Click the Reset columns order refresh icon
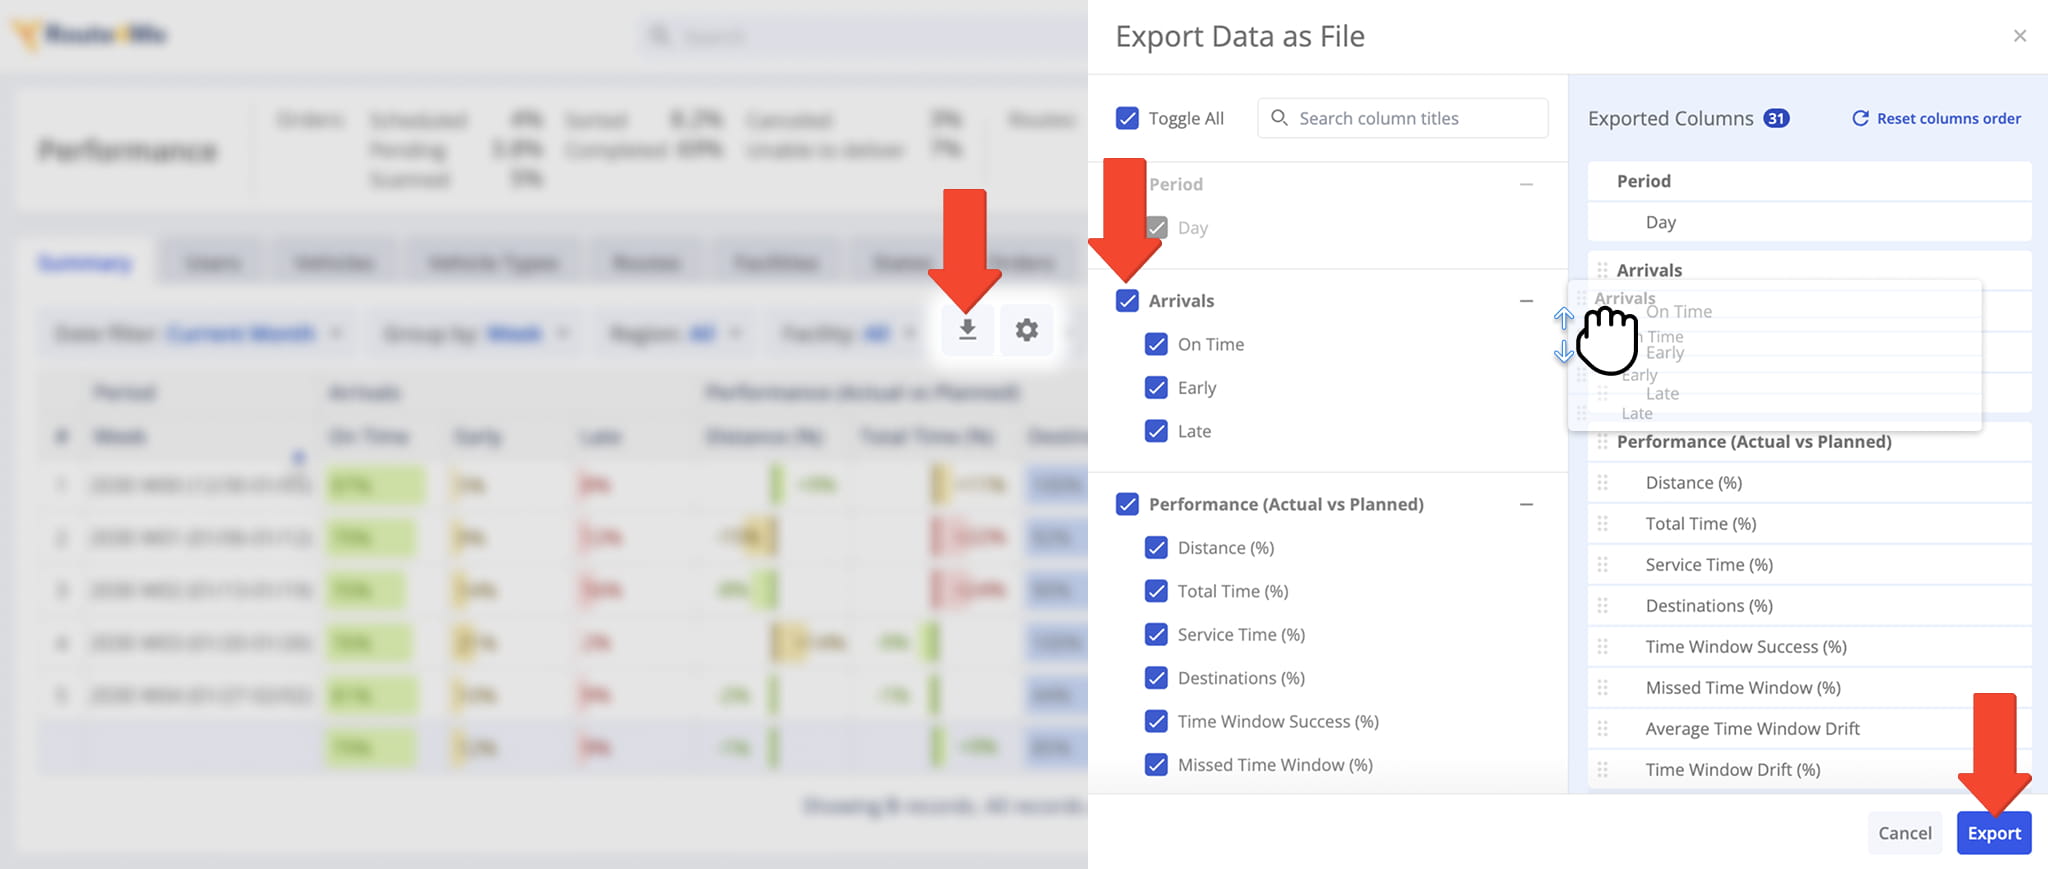Viewport: 2048px width, 869px height. 1860,118
